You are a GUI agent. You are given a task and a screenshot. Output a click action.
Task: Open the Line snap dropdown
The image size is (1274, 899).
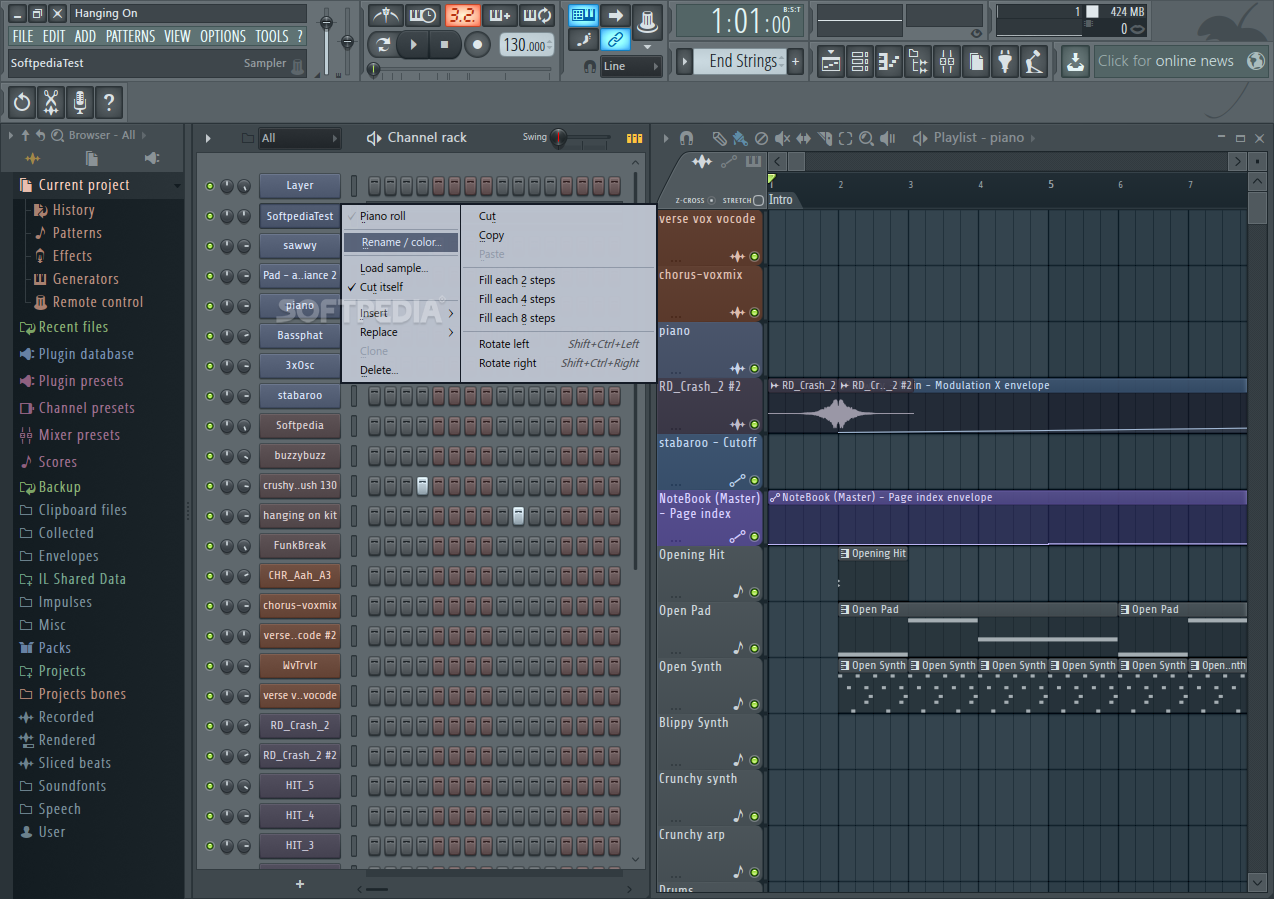631,66
